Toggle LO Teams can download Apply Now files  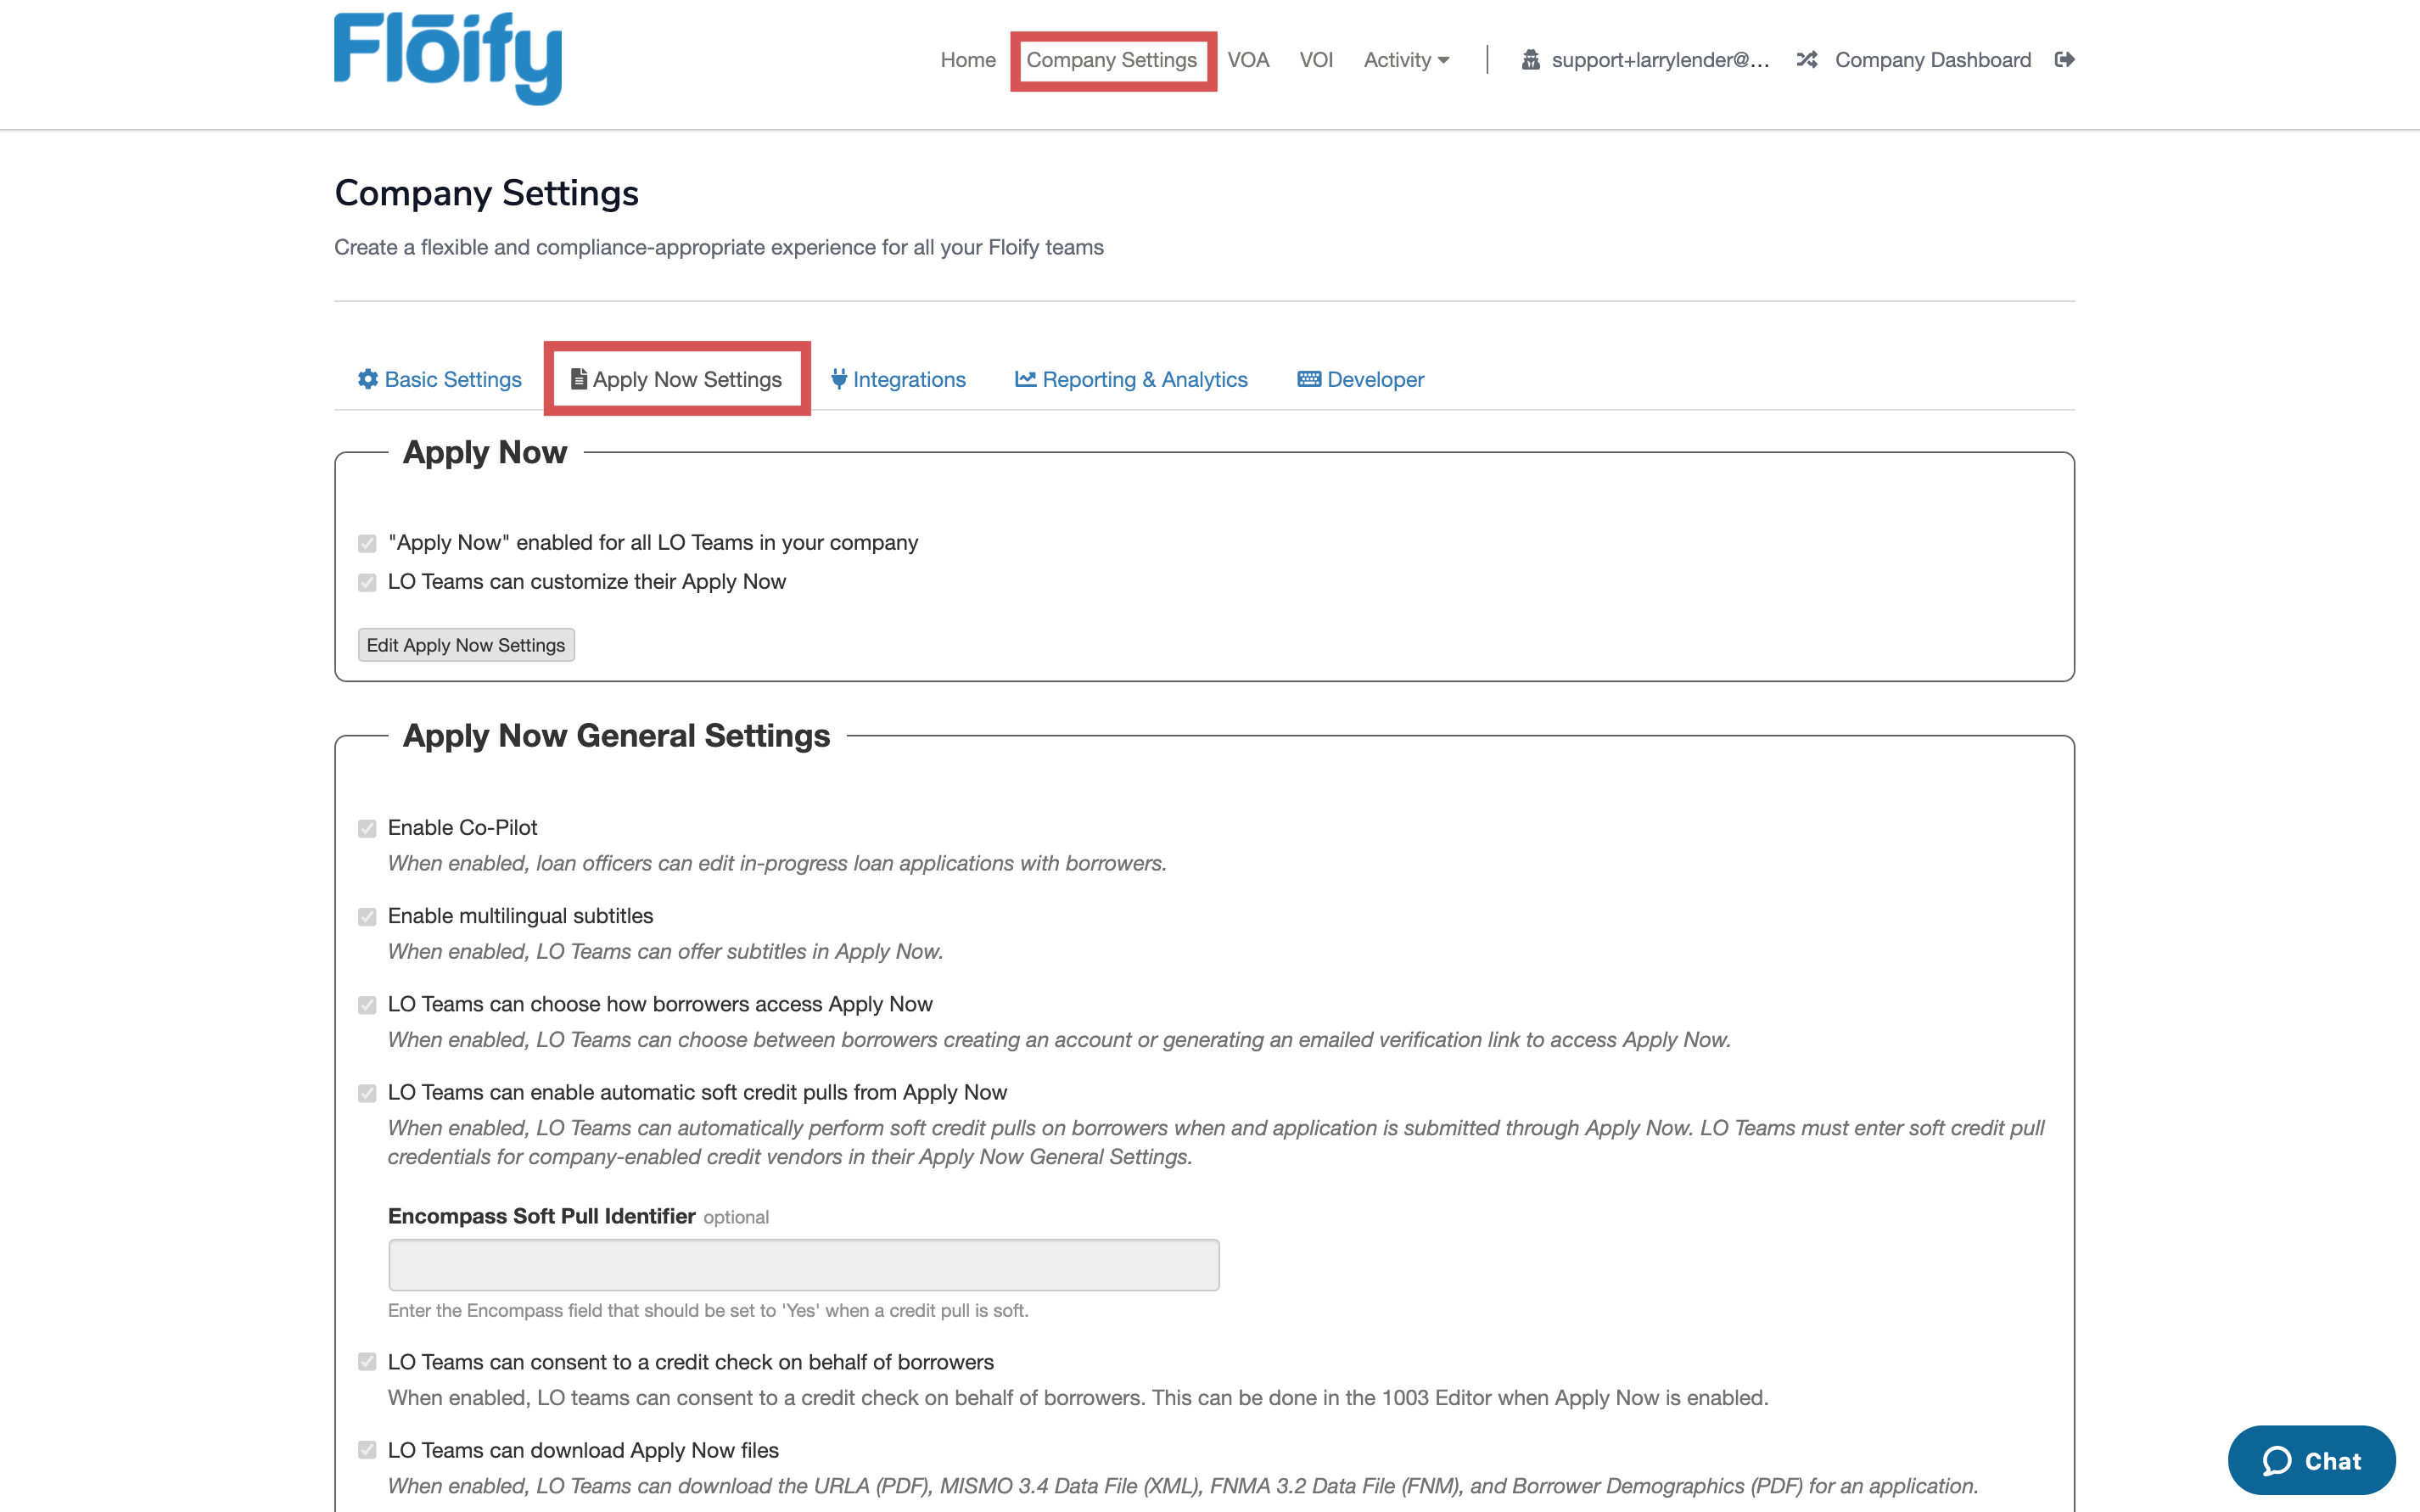(x=367, y=1450)
